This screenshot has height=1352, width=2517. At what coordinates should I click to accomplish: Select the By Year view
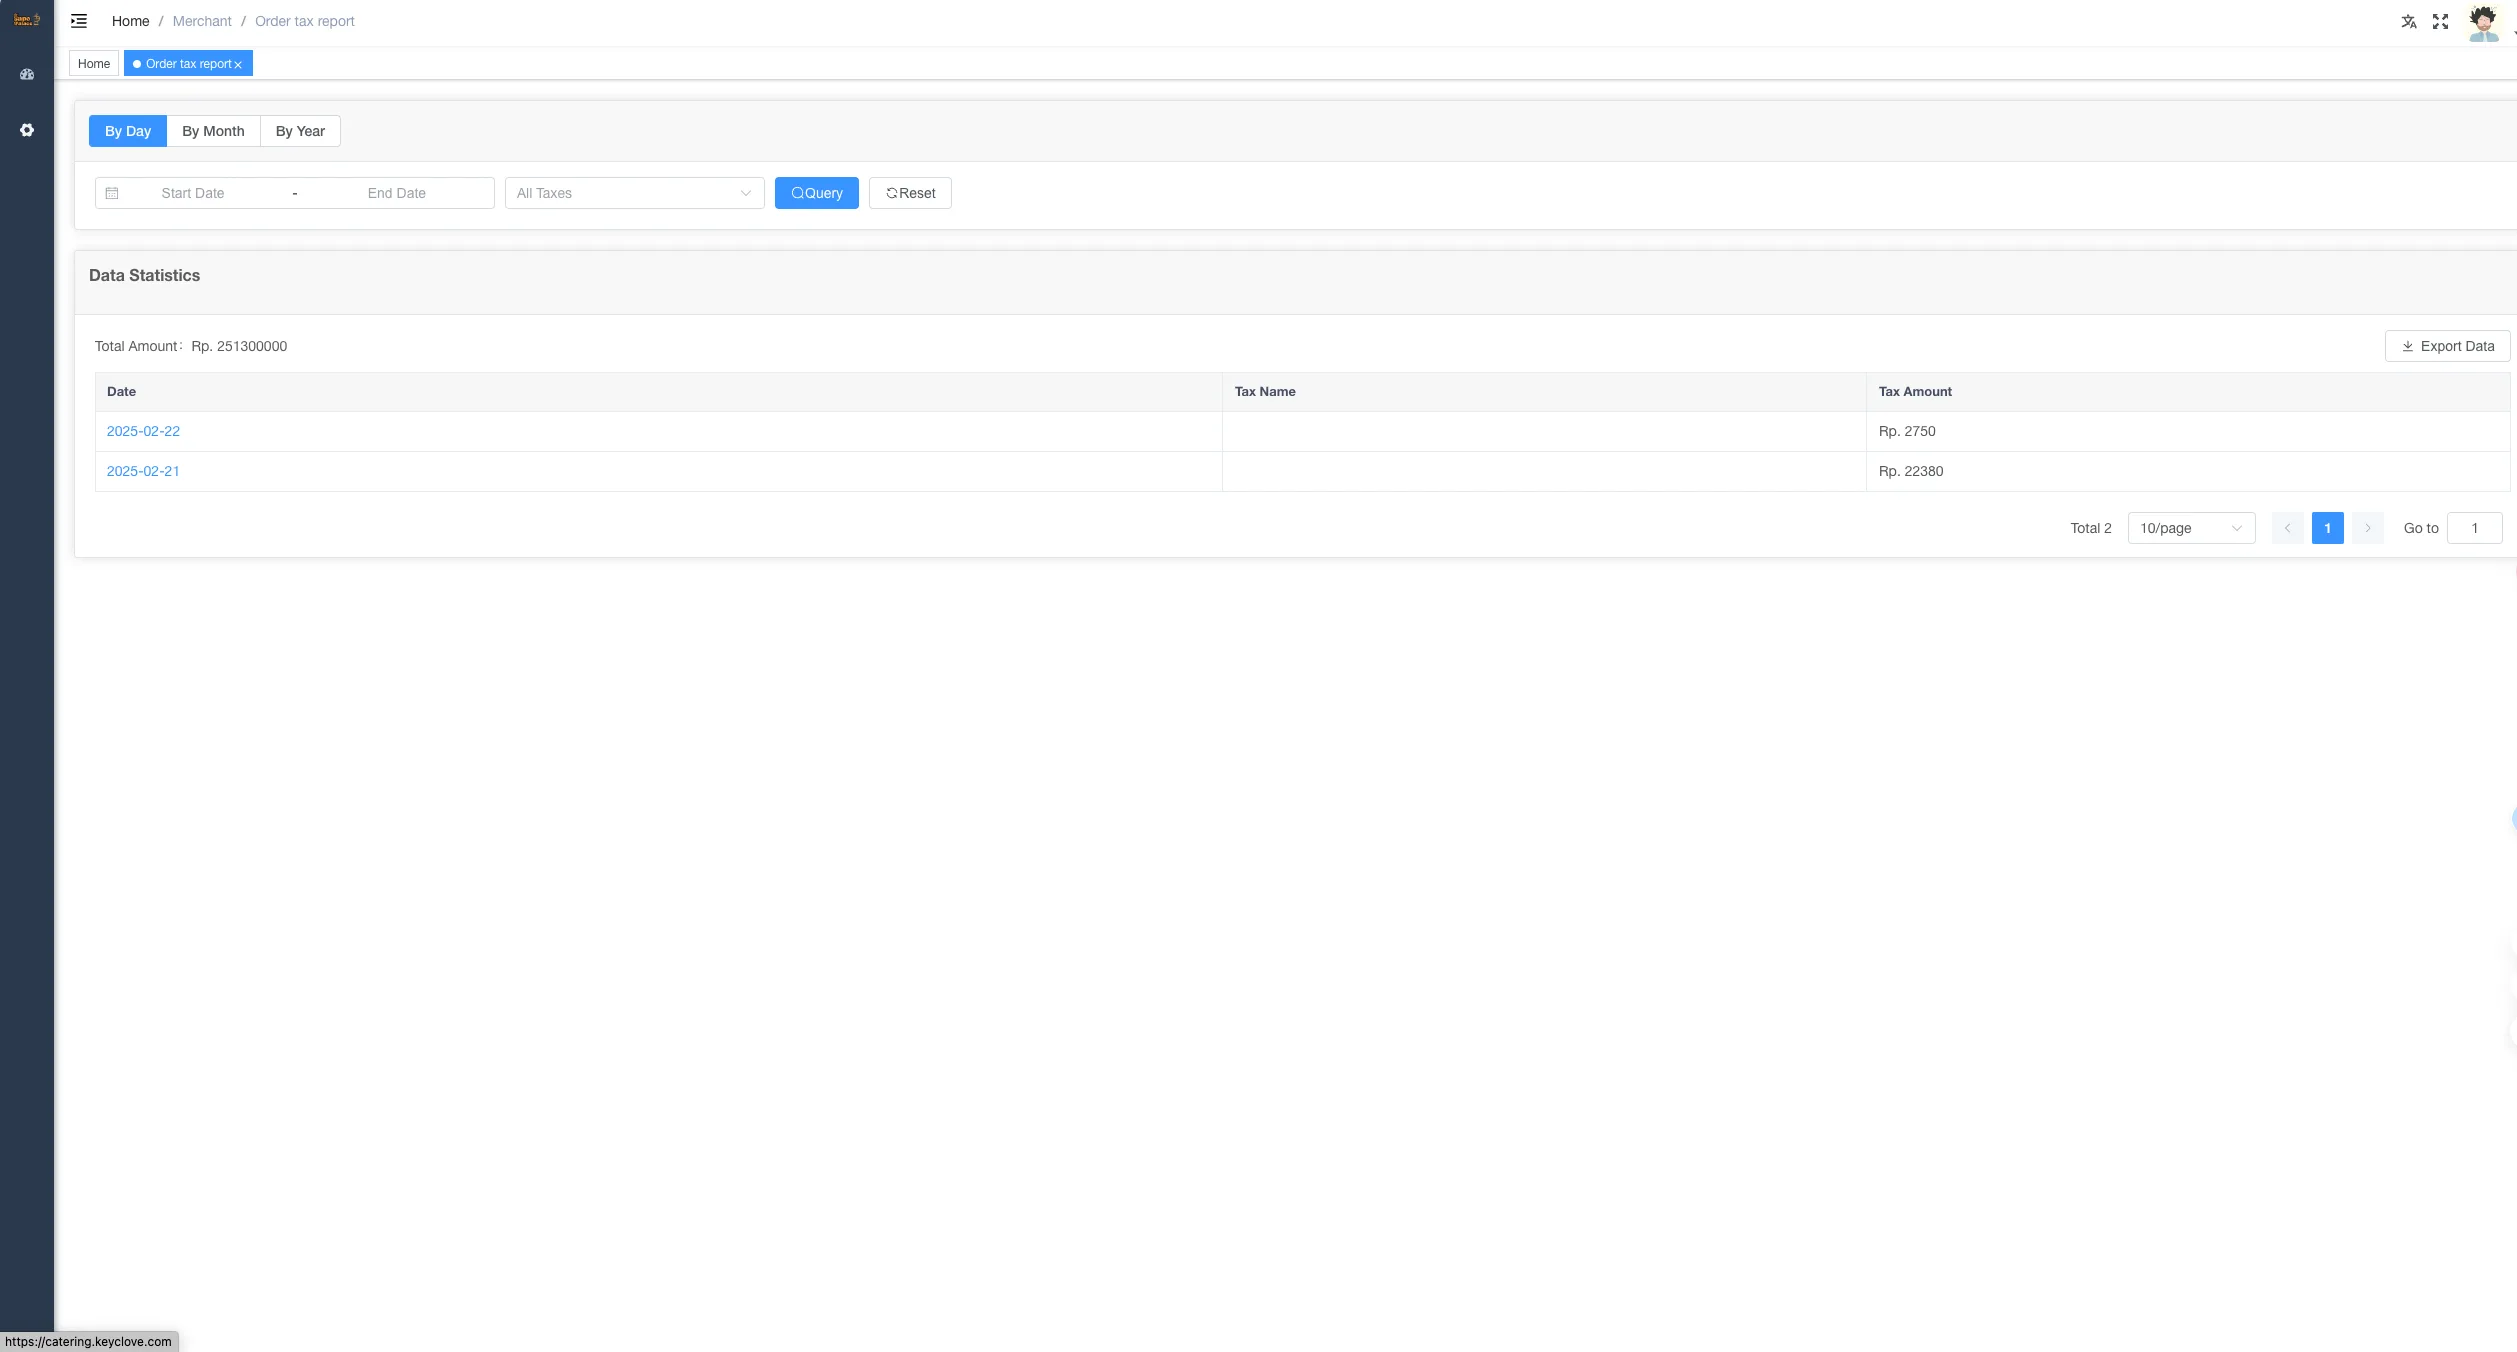click(x=300, y=131)
